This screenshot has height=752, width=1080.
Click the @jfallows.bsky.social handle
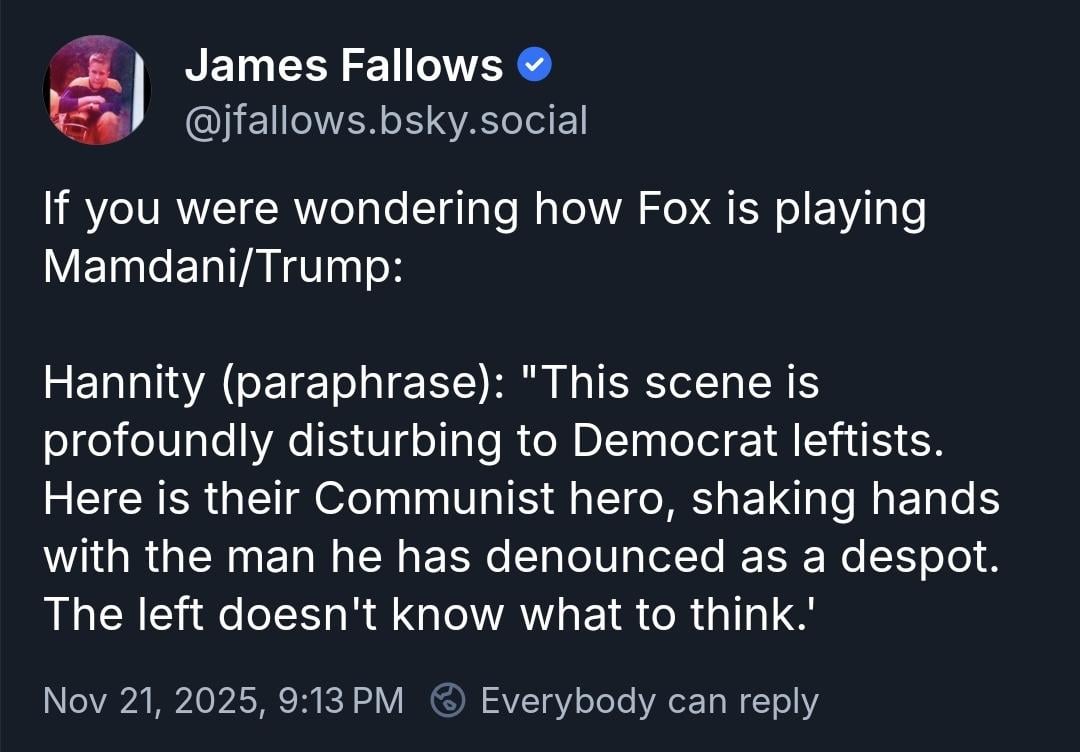[386, 120]
